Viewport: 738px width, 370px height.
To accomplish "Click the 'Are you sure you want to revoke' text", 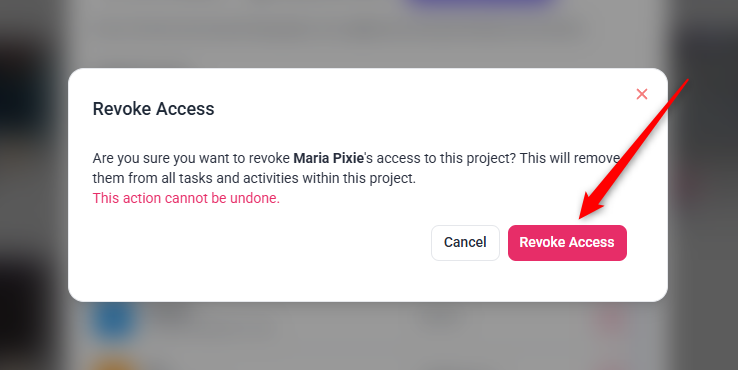I will coord(191,158).
